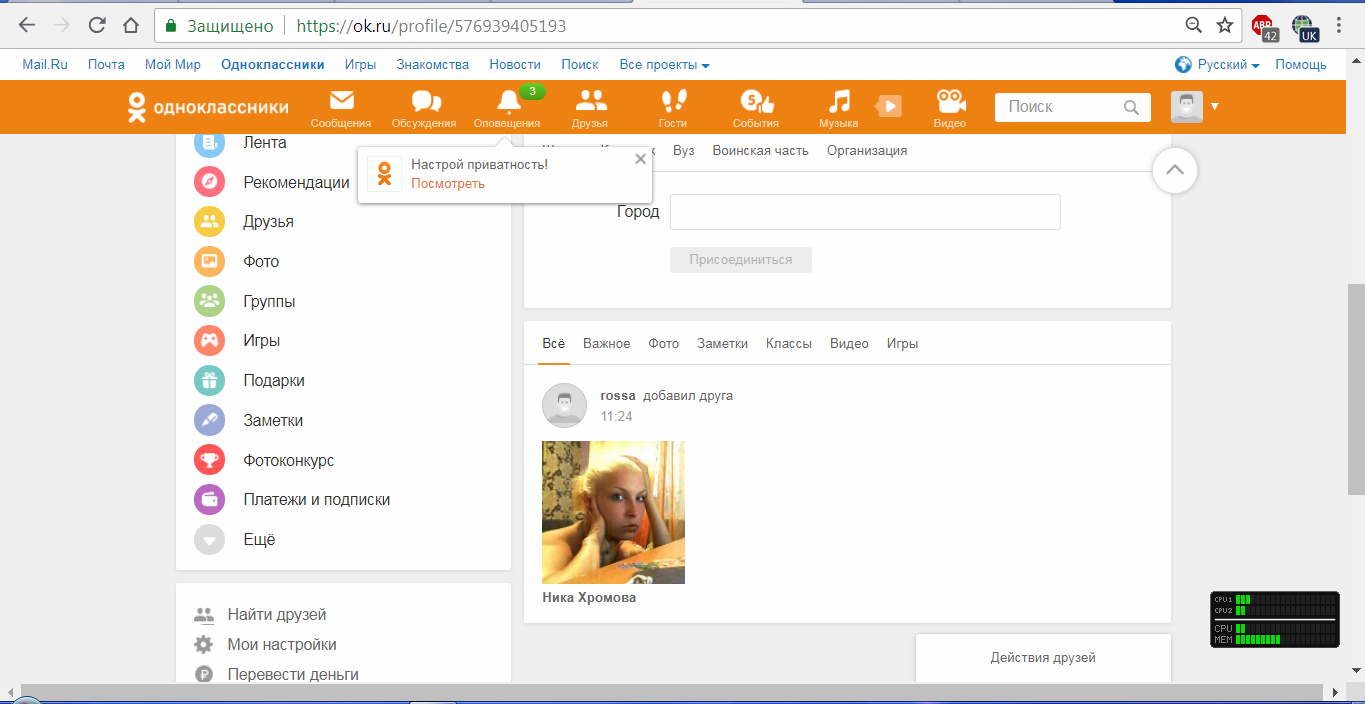Switch to Классы feed tab
Viewport: 1365px width, 704px height.
pyautogui.click(x=789, y=343)
